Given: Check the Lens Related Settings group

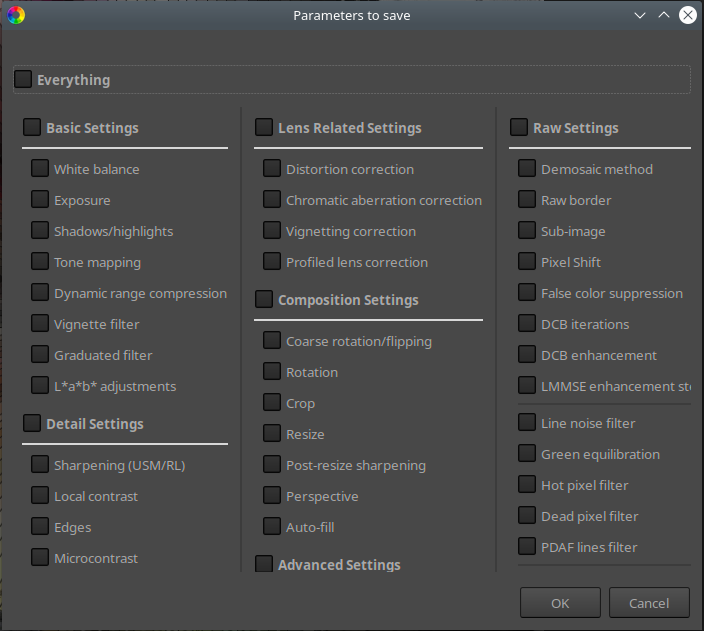Looking at the screenshot, I should (x=264, y=127).
